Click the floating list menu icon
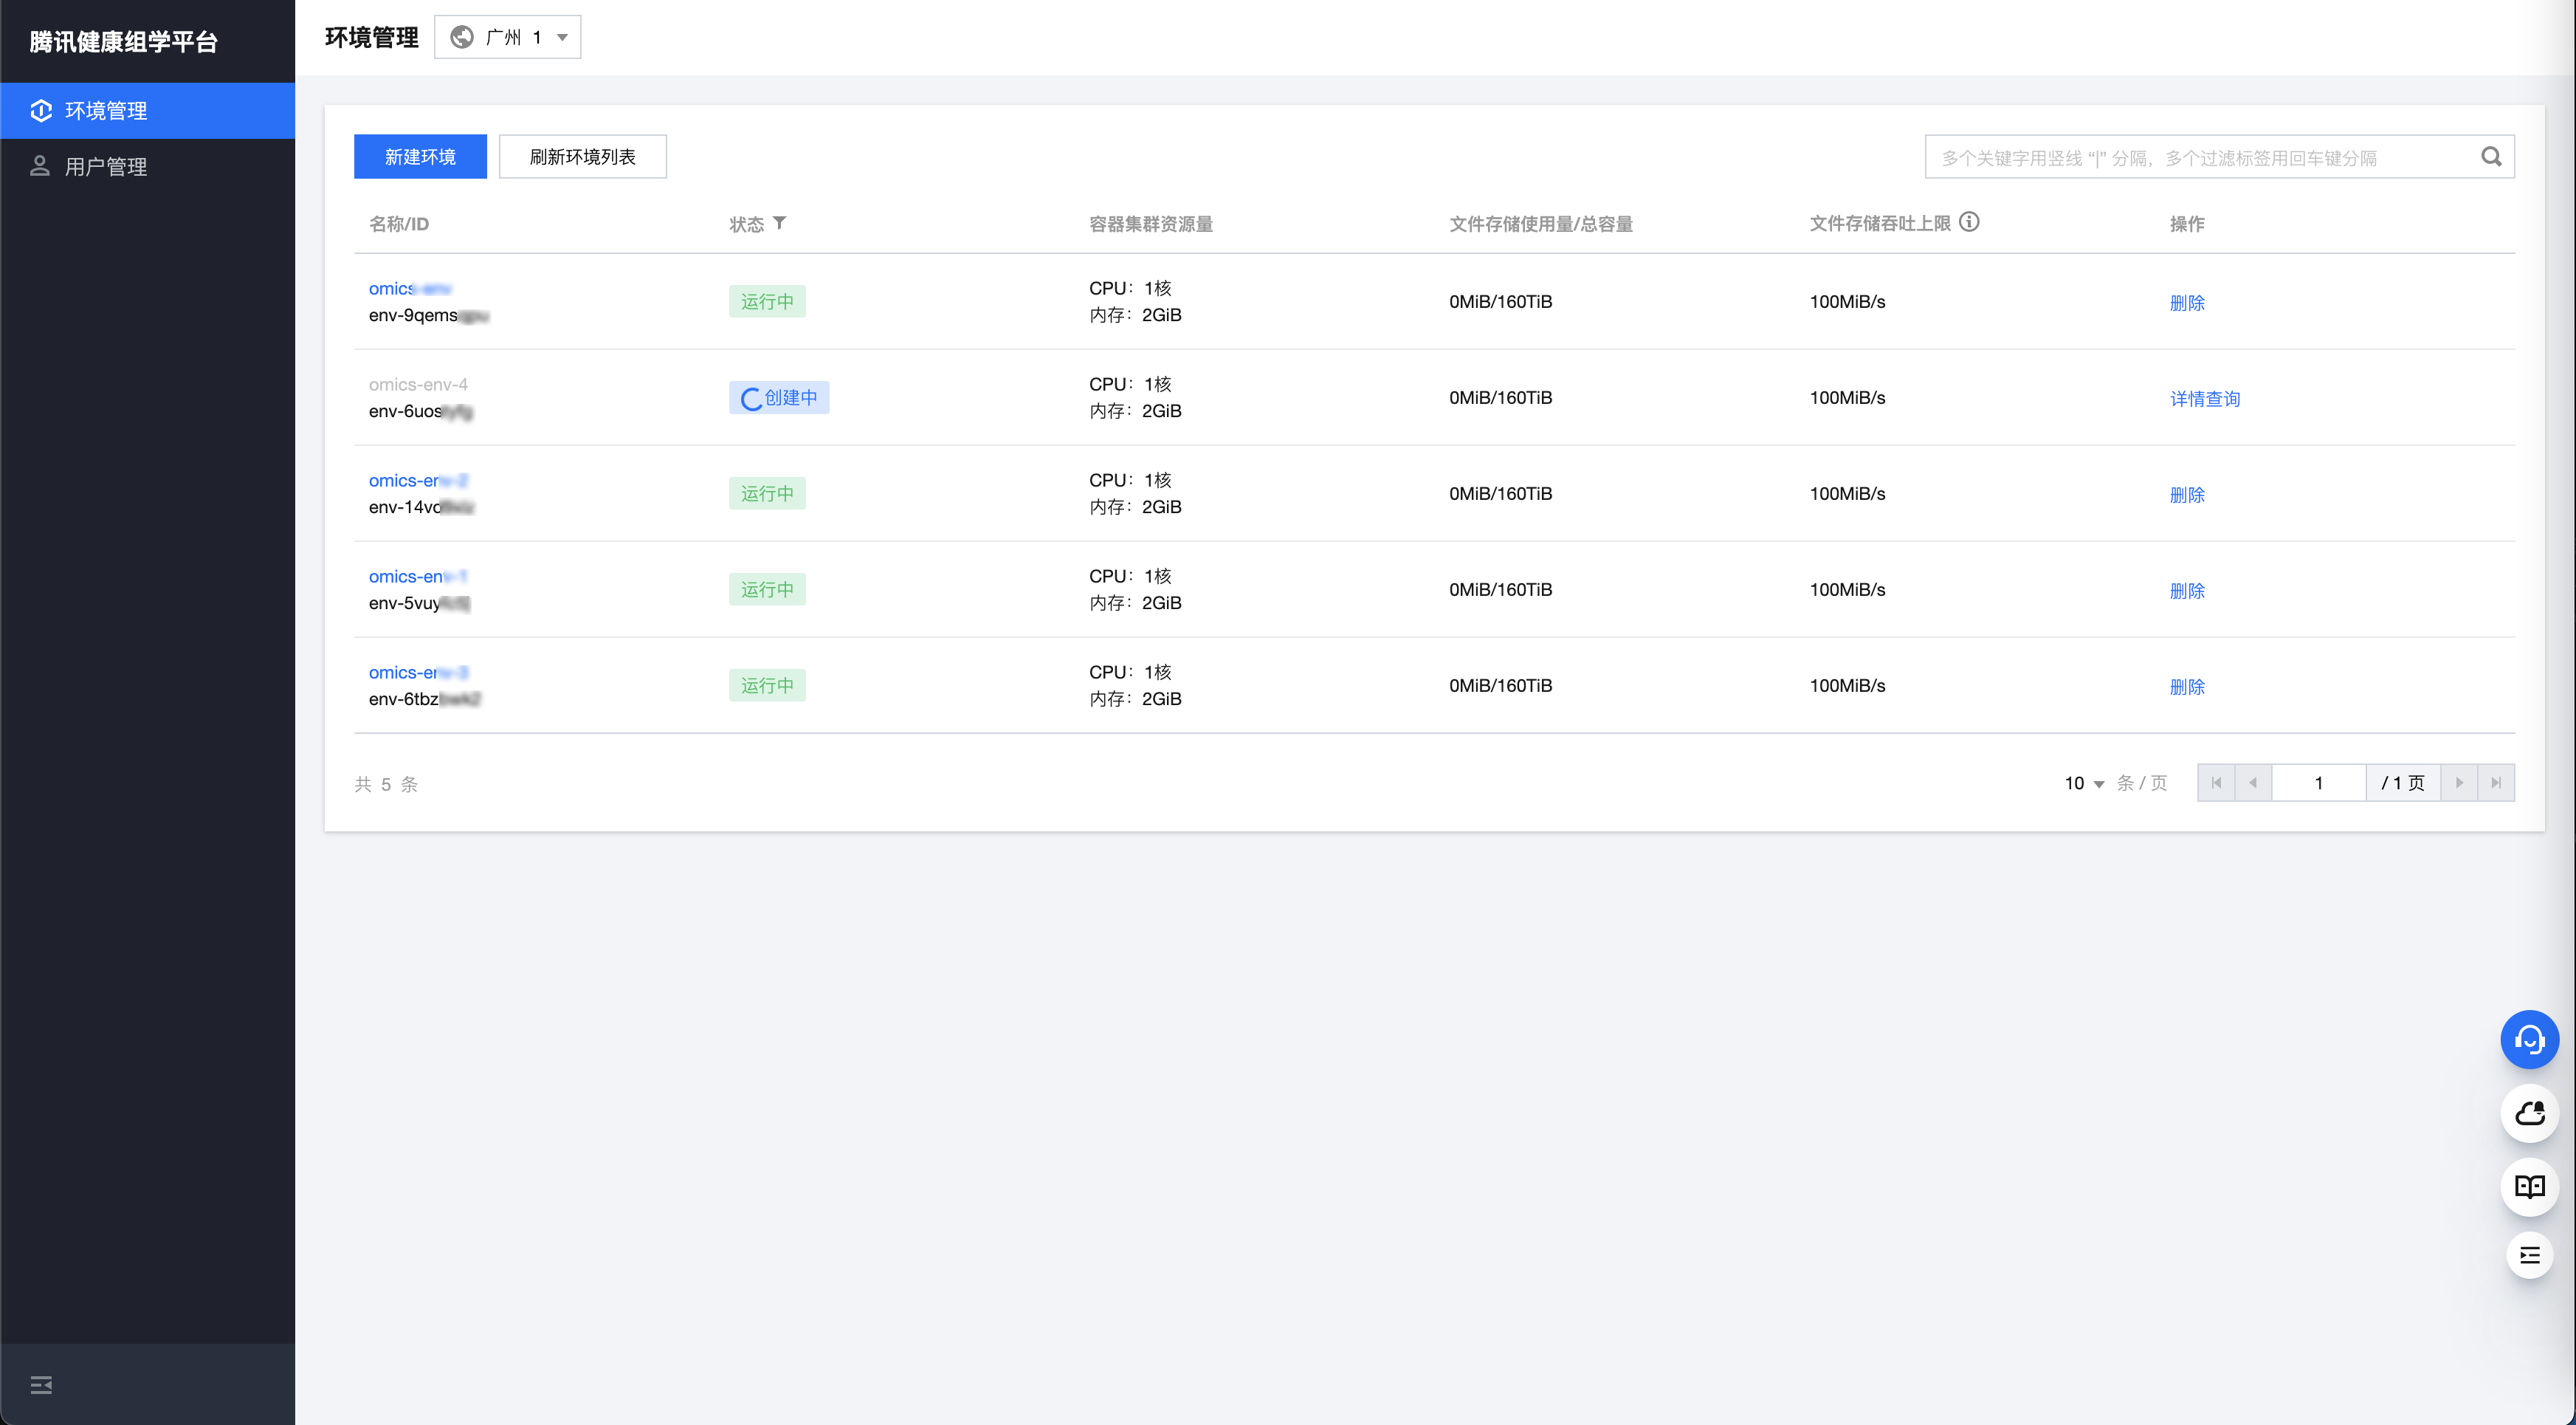Screen dimensions: 2576x1425 click(2528, 1256)
